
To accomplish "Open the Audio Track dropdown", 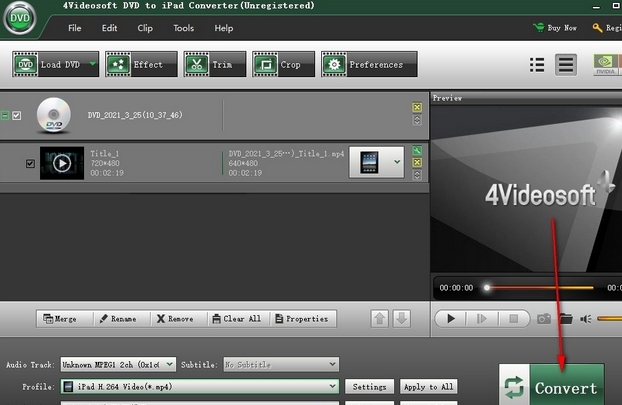I will (118, 364).
